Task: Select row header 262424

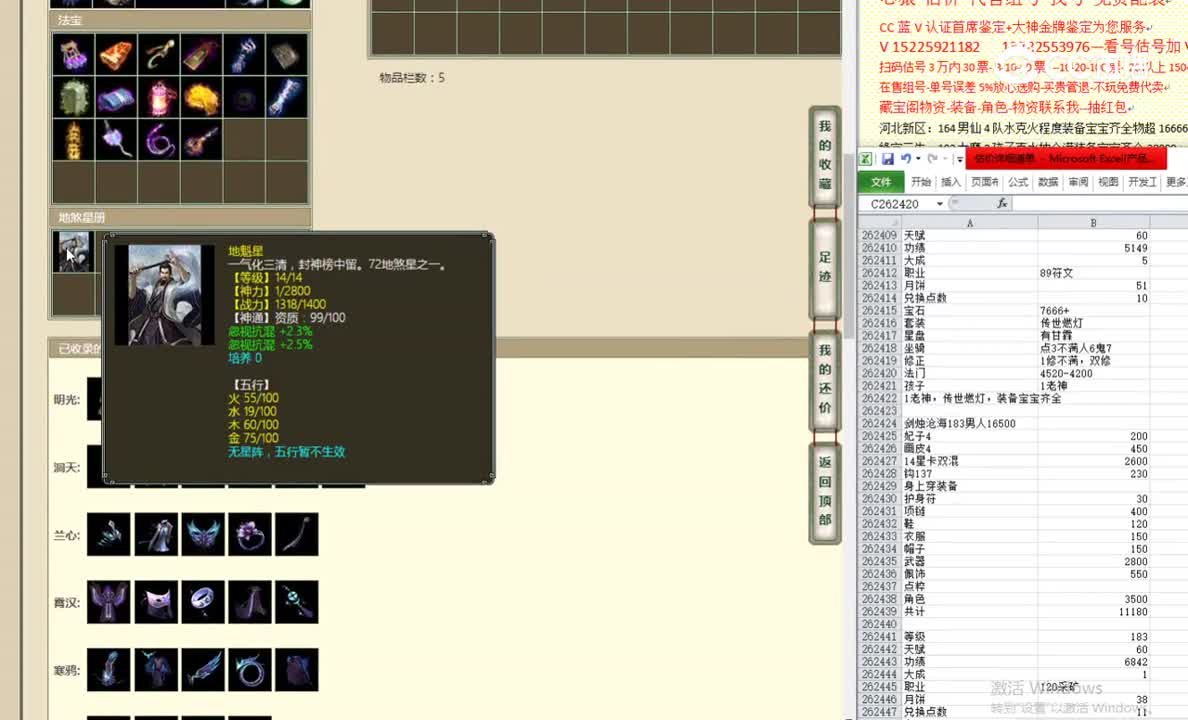Action: coord(879,424)
